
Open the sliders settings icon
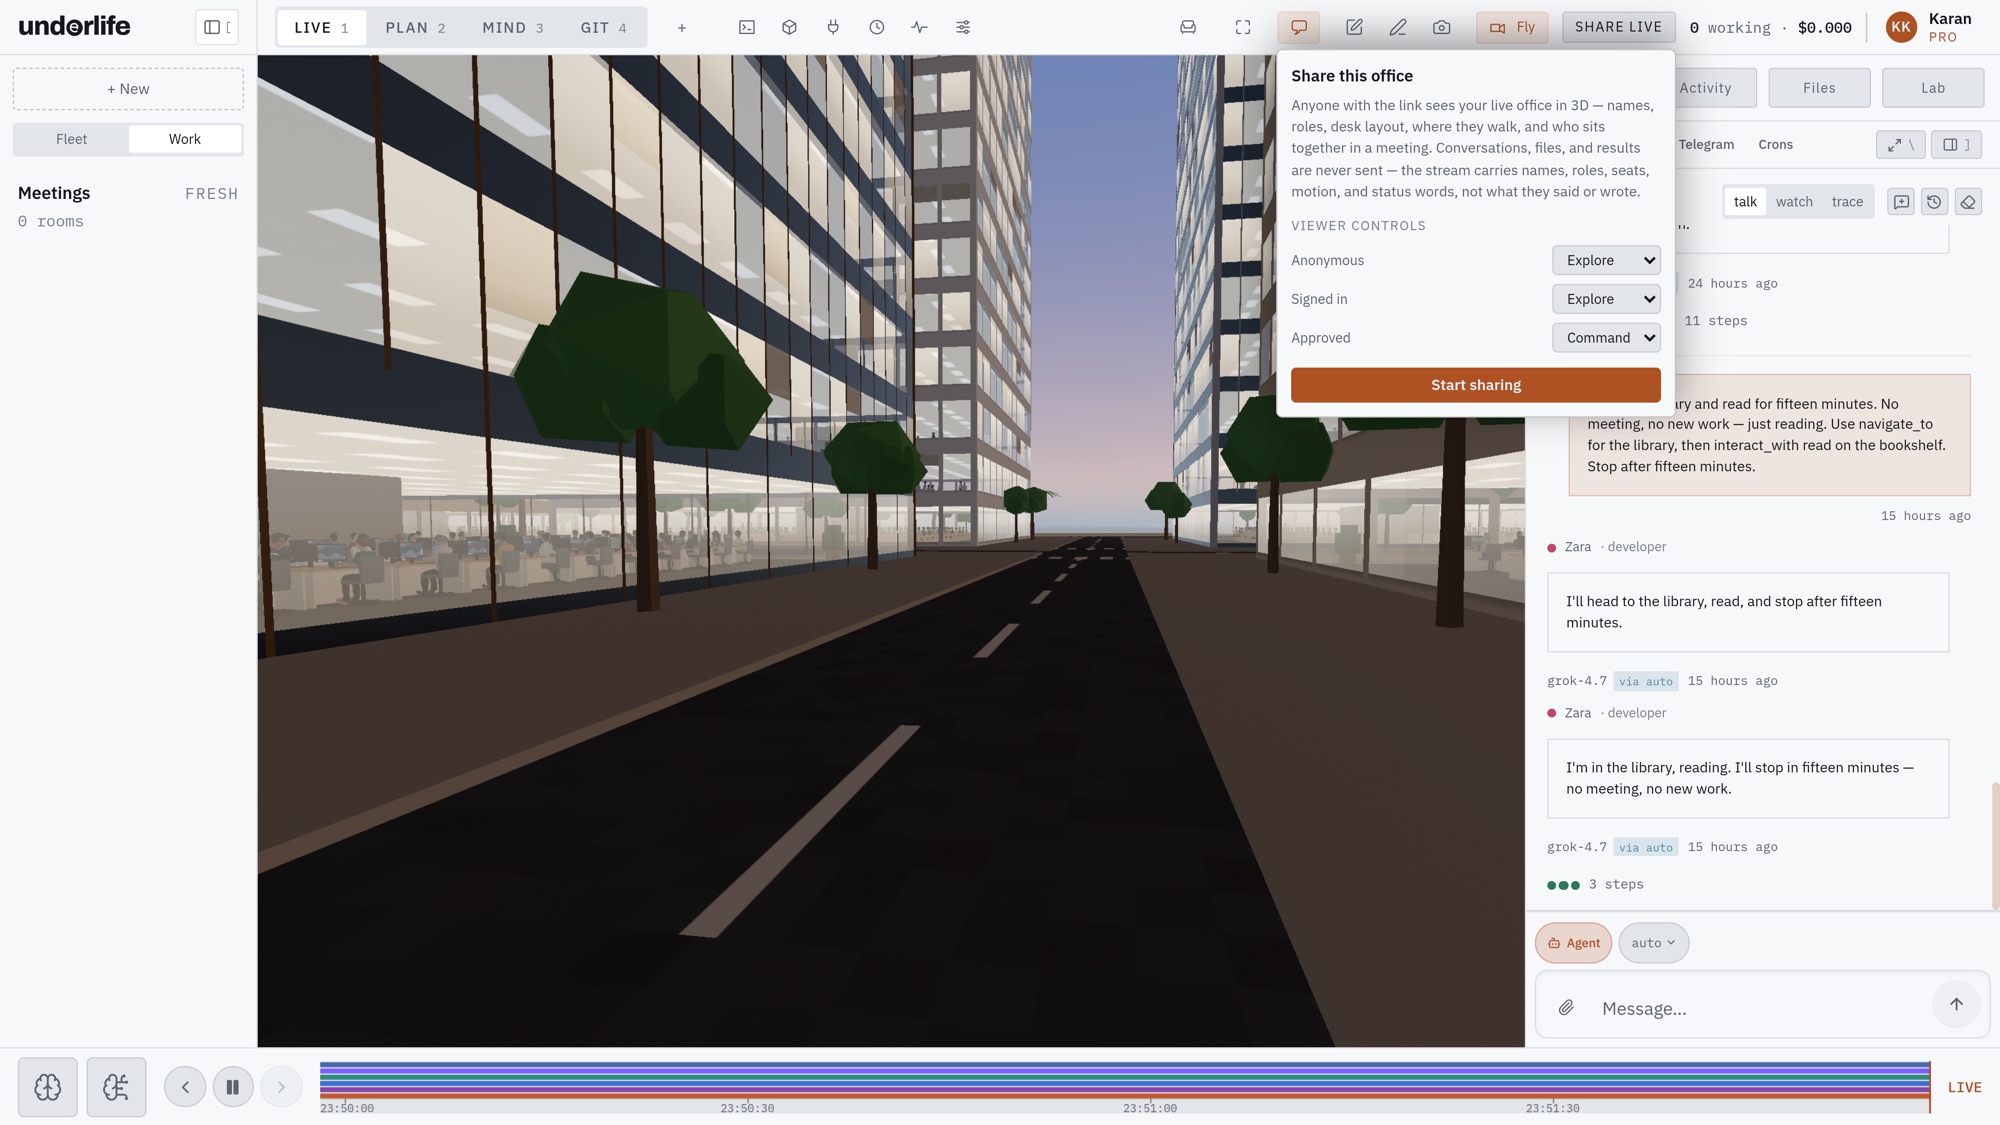963,27
